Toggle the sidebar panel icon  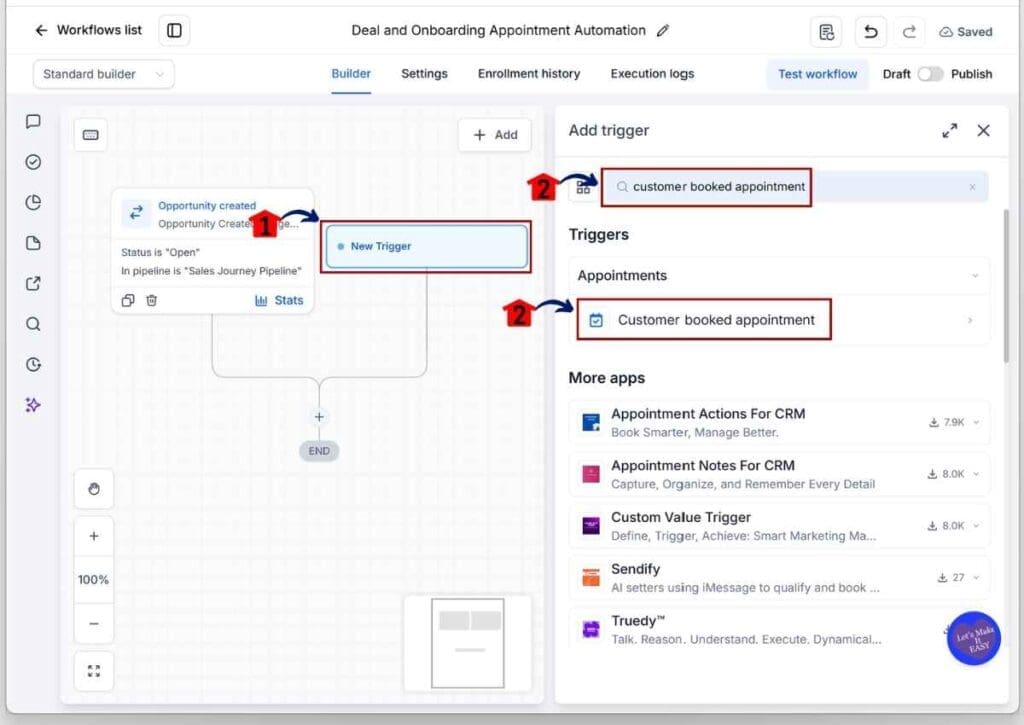tap(174, 30)
